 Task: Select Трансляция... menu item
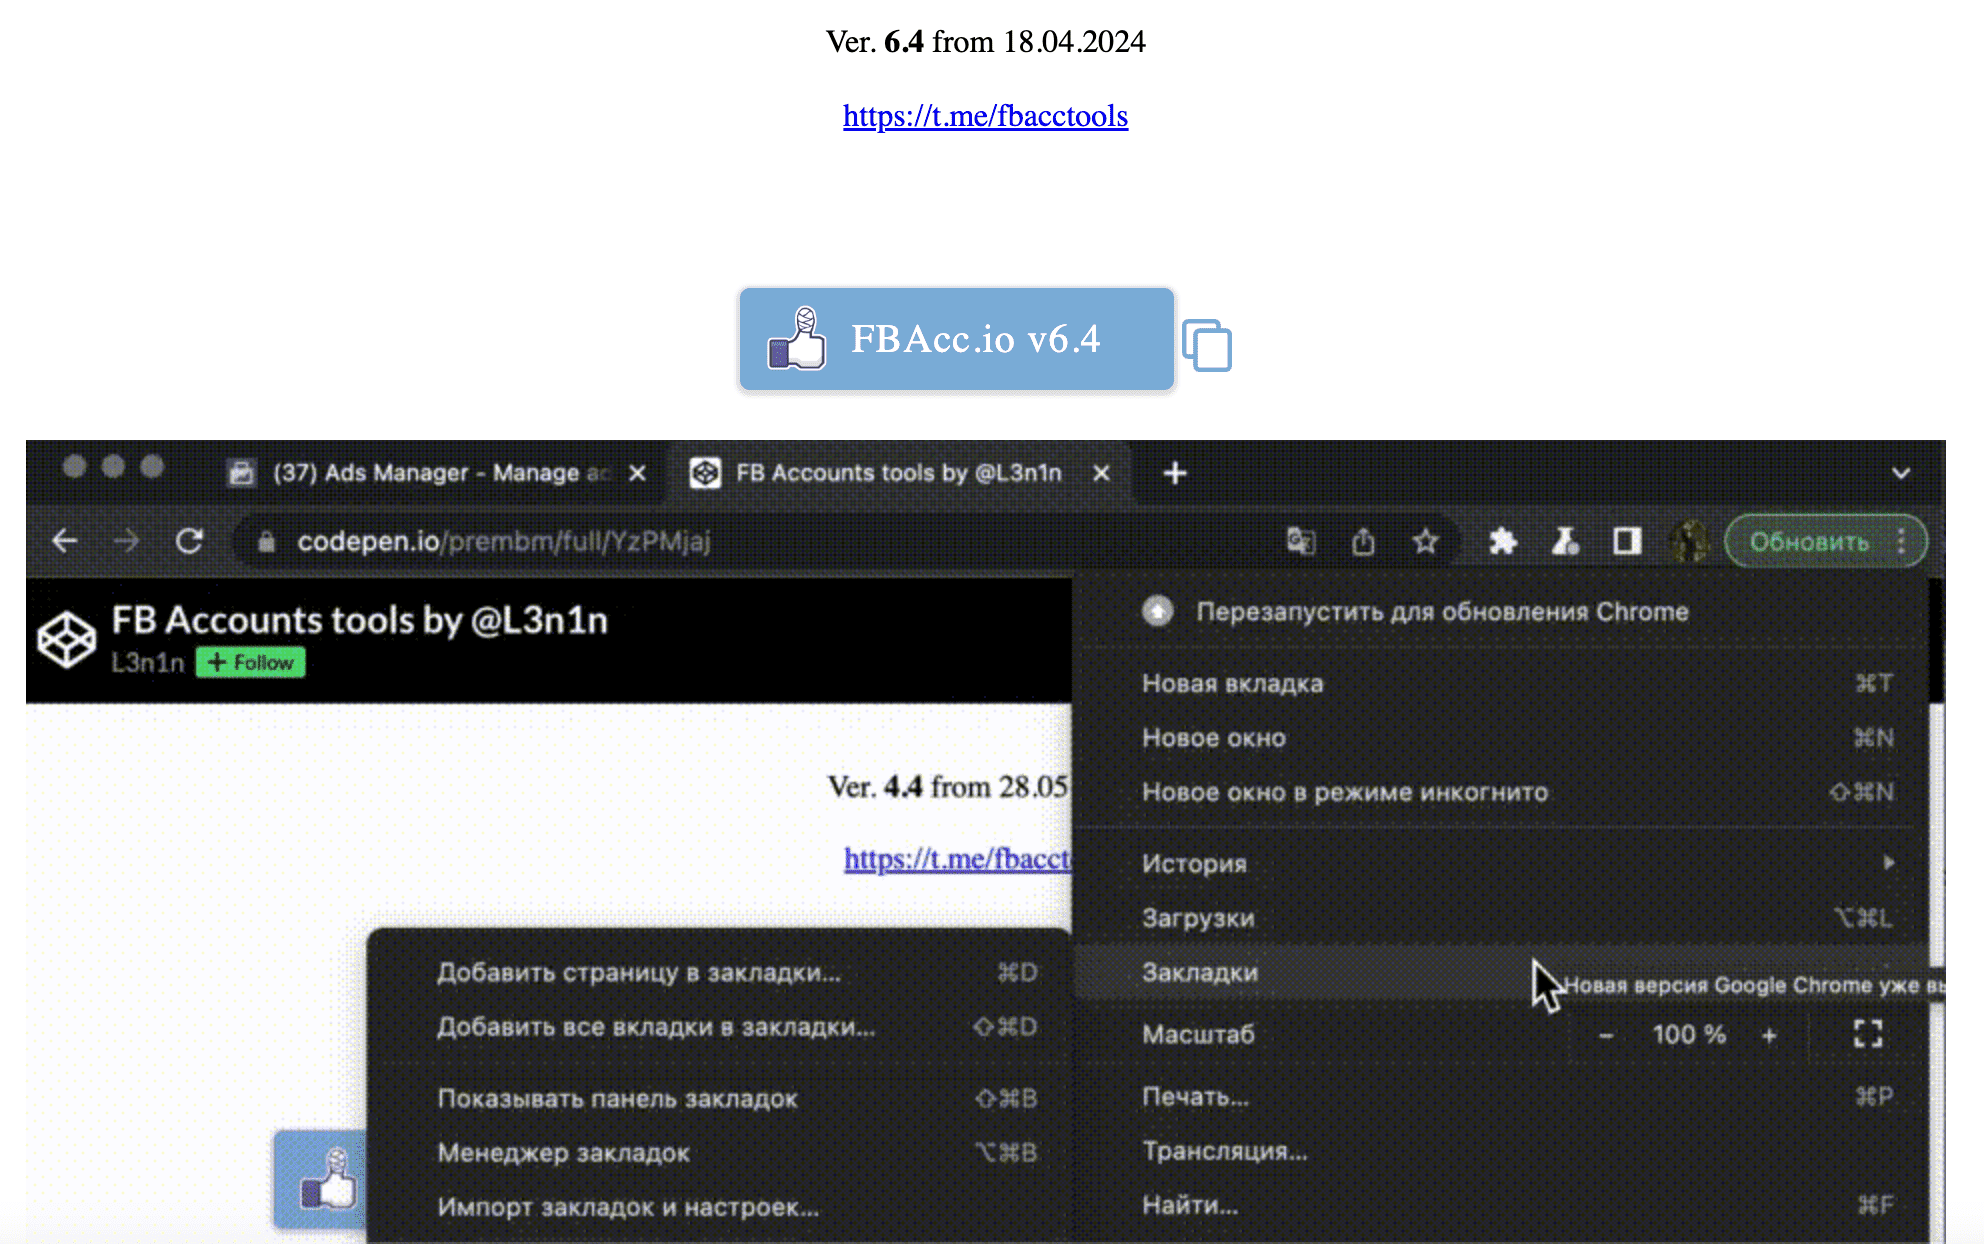pos(1500,1151)
